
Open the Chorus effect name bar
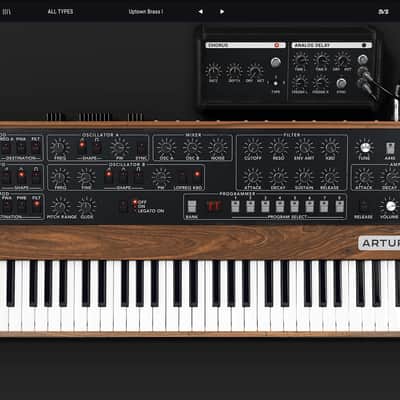[x=245, y=45]
